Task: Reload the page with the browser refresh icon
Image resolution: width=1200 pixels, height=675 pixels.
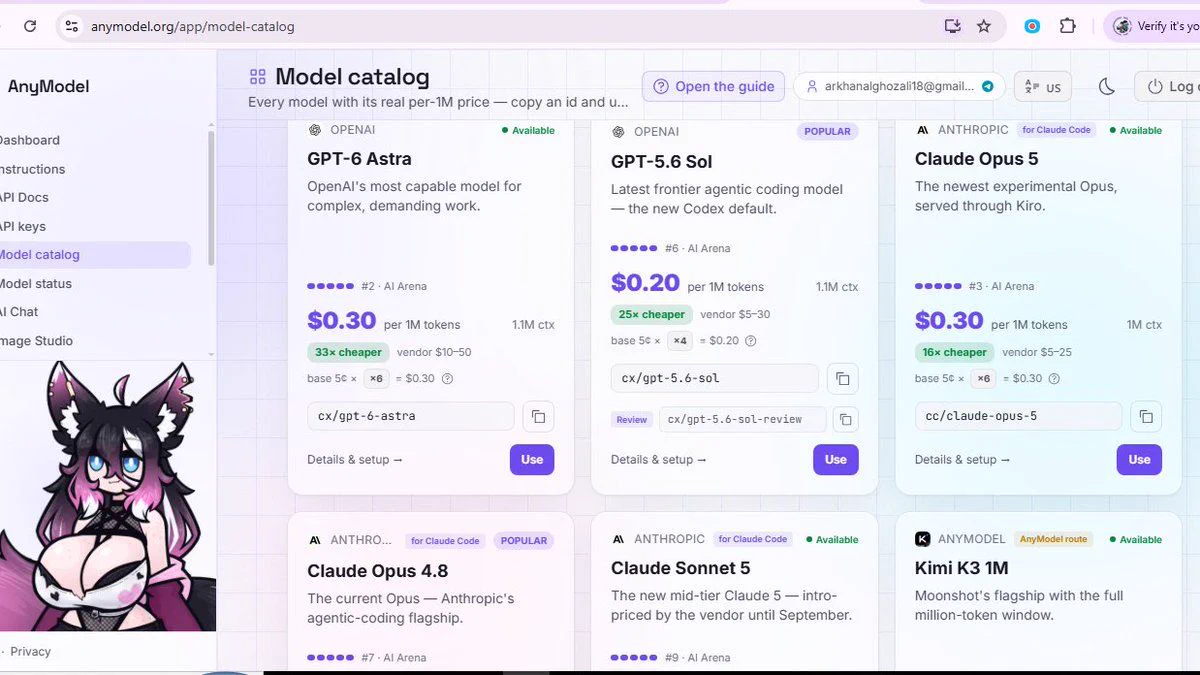Action: click(30, 26)
